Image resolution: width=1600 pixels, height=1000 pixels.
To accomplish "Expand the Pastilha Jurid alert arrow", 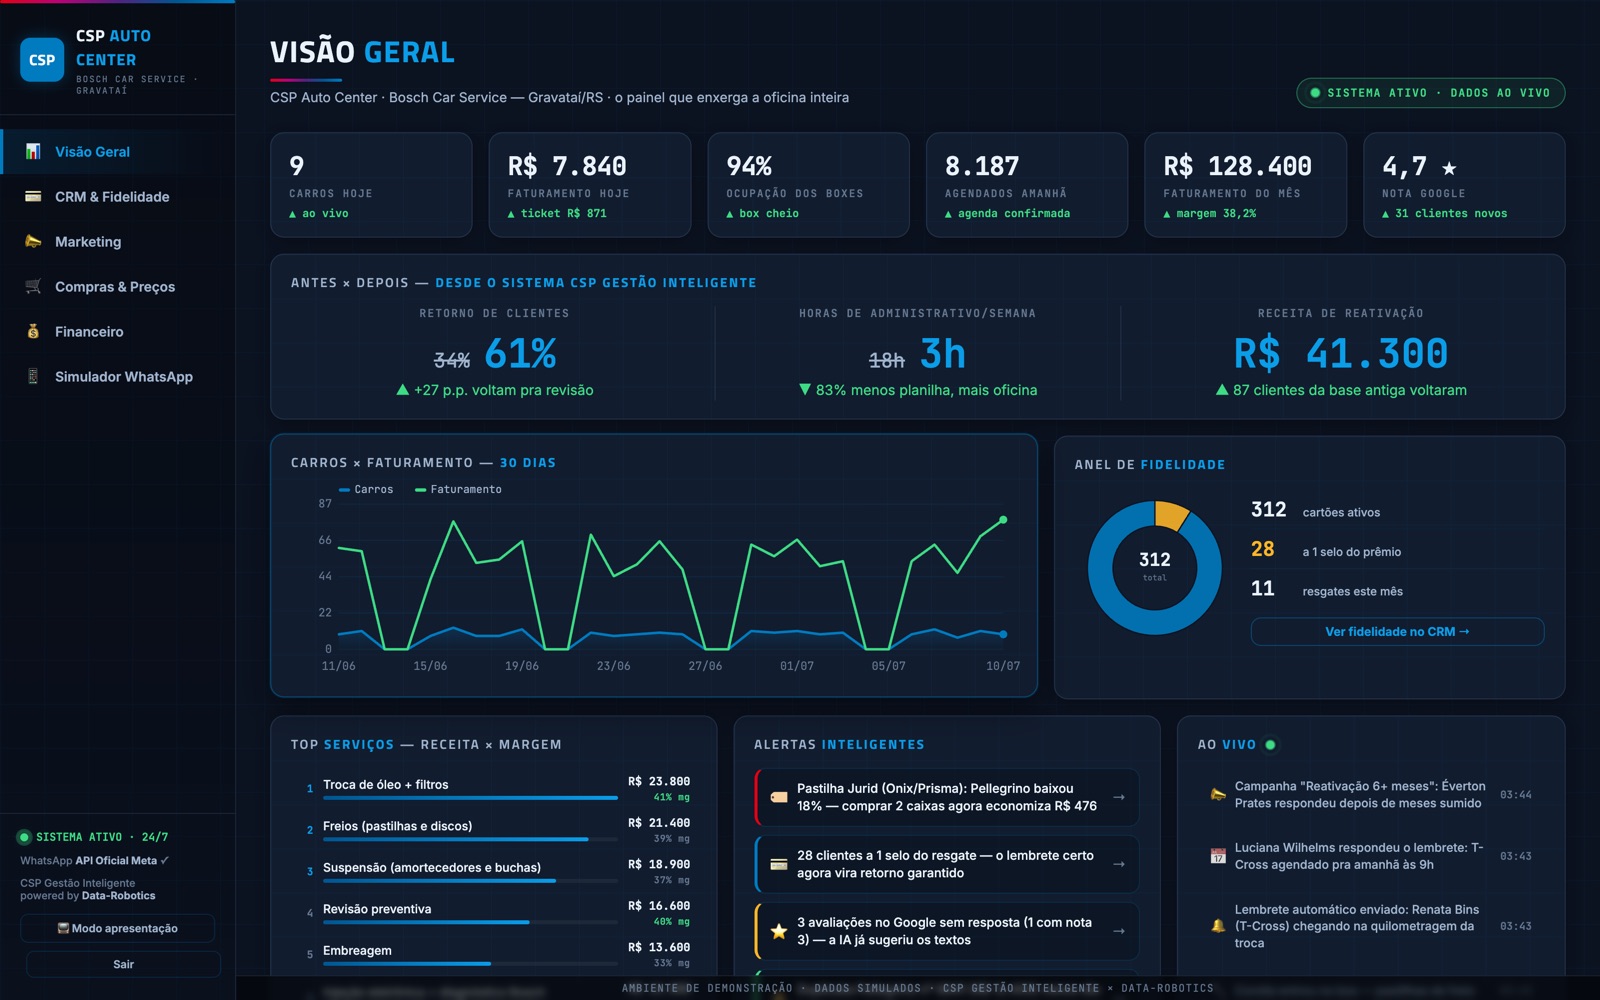I will point(1119,797).
